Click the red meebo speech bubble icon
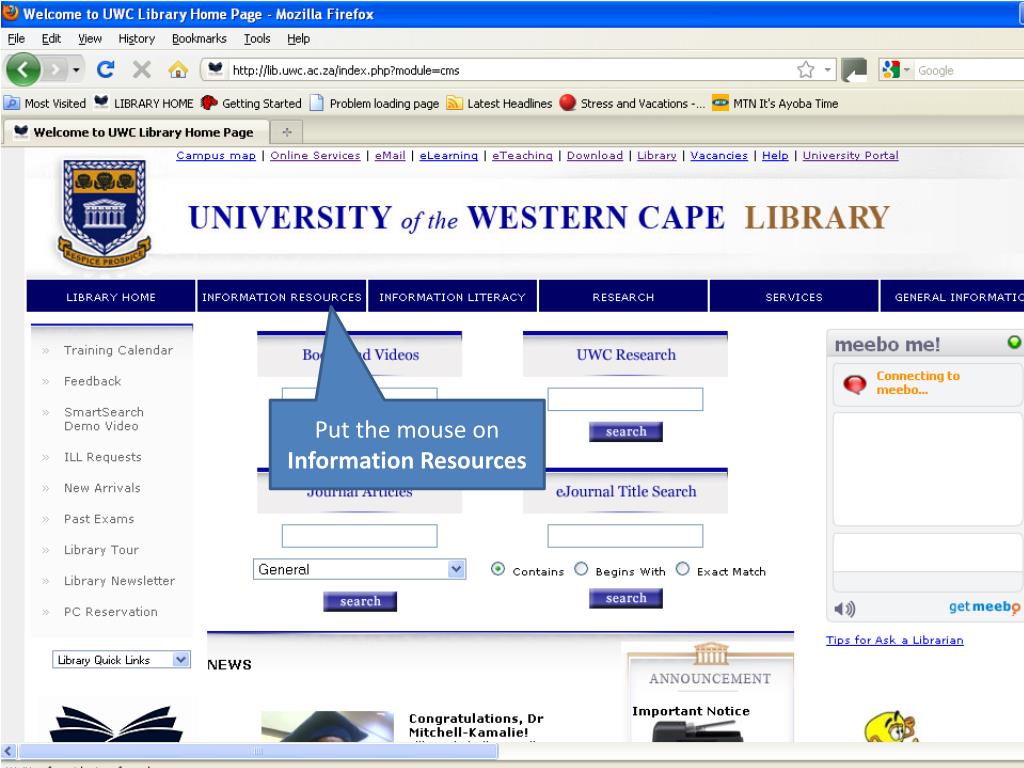Image resolution: width=1024 pixels, height=768 pixels. (x=854, y=383)
